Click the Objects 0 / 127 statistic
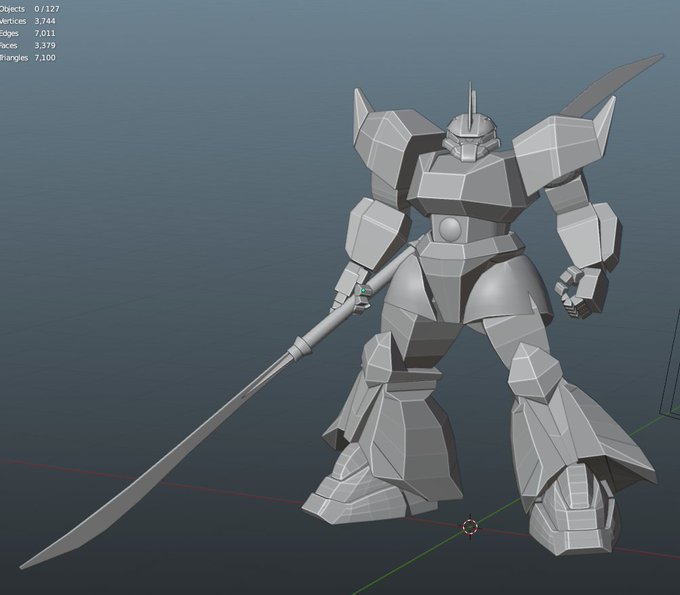Screen dimensions: 680x595 [x=29, y=9]
